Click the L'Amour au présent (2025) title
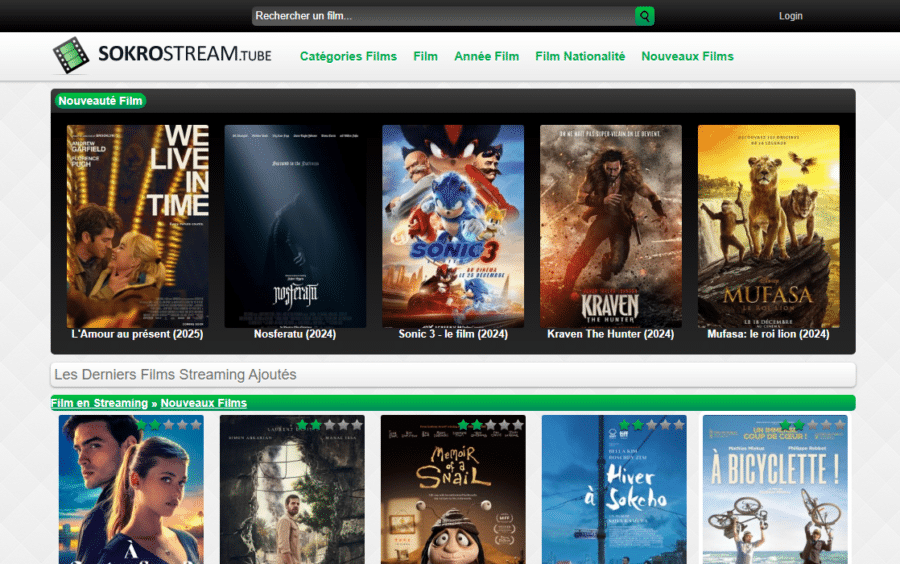900x564 pixels. point(137,334)
